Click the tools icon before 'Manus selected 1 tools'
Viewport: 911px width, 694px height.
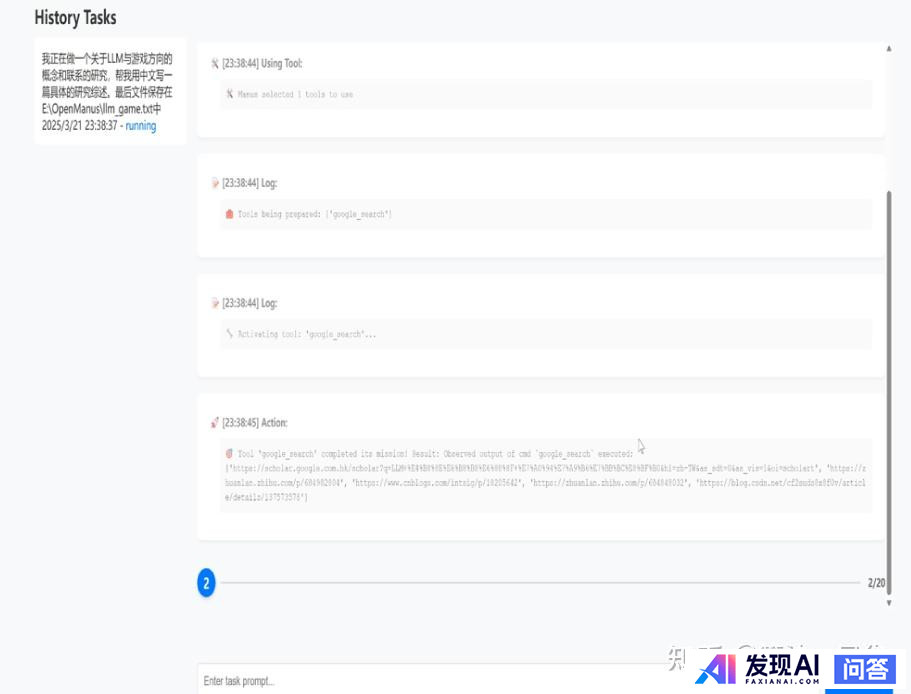229,94
